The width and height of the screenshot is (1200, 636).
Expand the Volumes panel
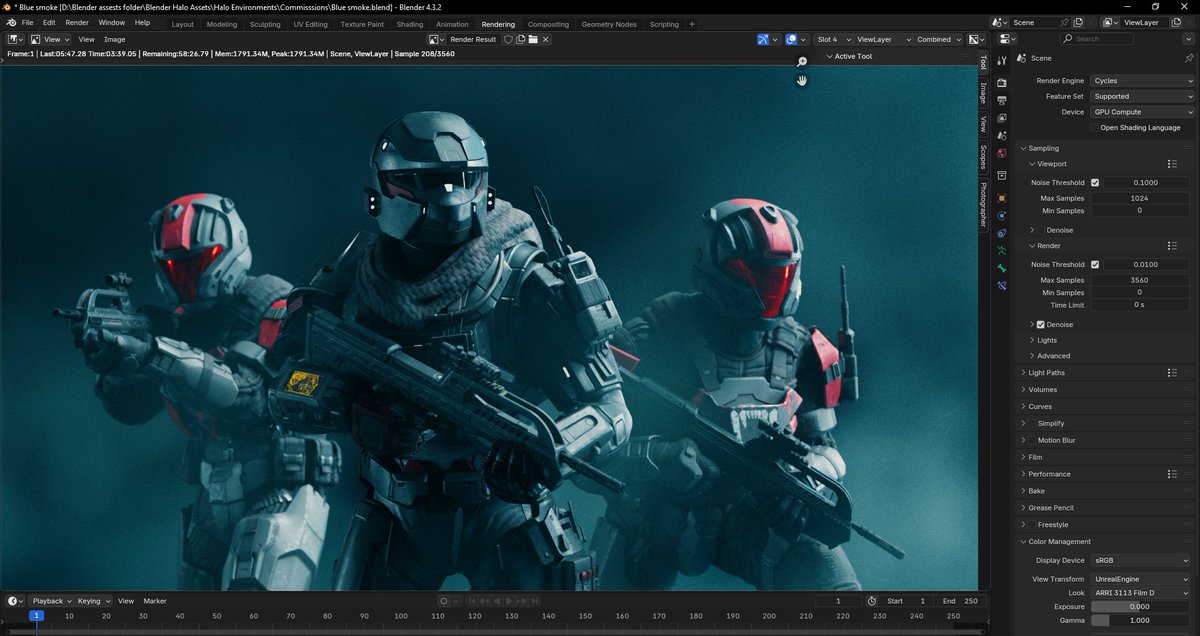1042,390
